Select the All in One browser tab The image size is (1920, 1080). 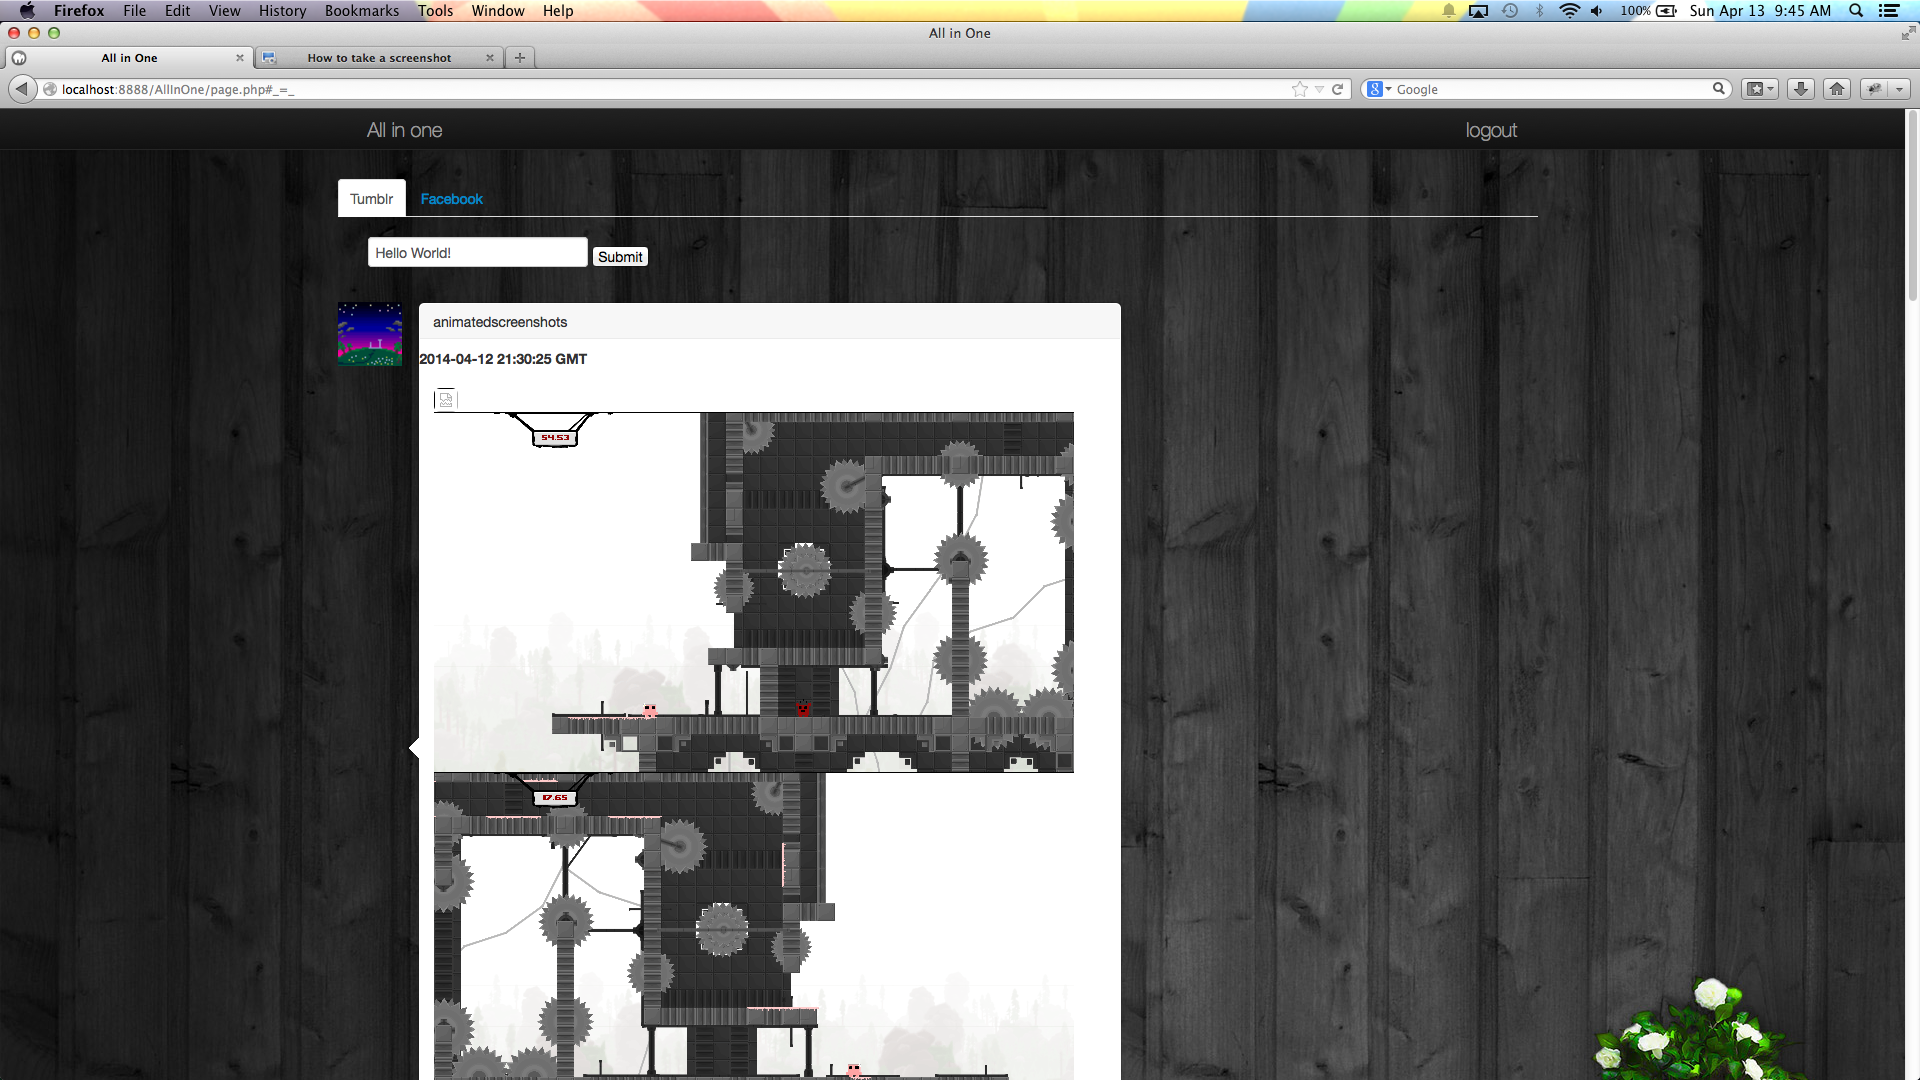[x=129, y=58]
